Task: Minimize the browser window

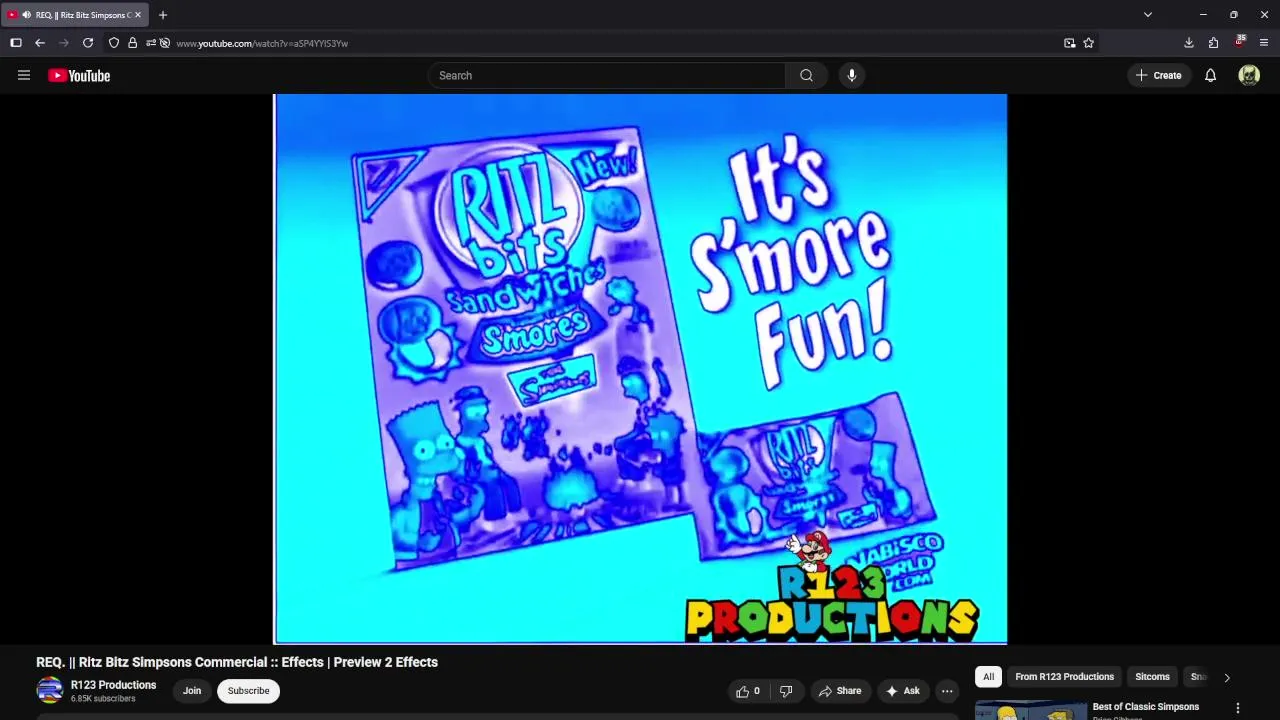Action: click(1203, 15)
